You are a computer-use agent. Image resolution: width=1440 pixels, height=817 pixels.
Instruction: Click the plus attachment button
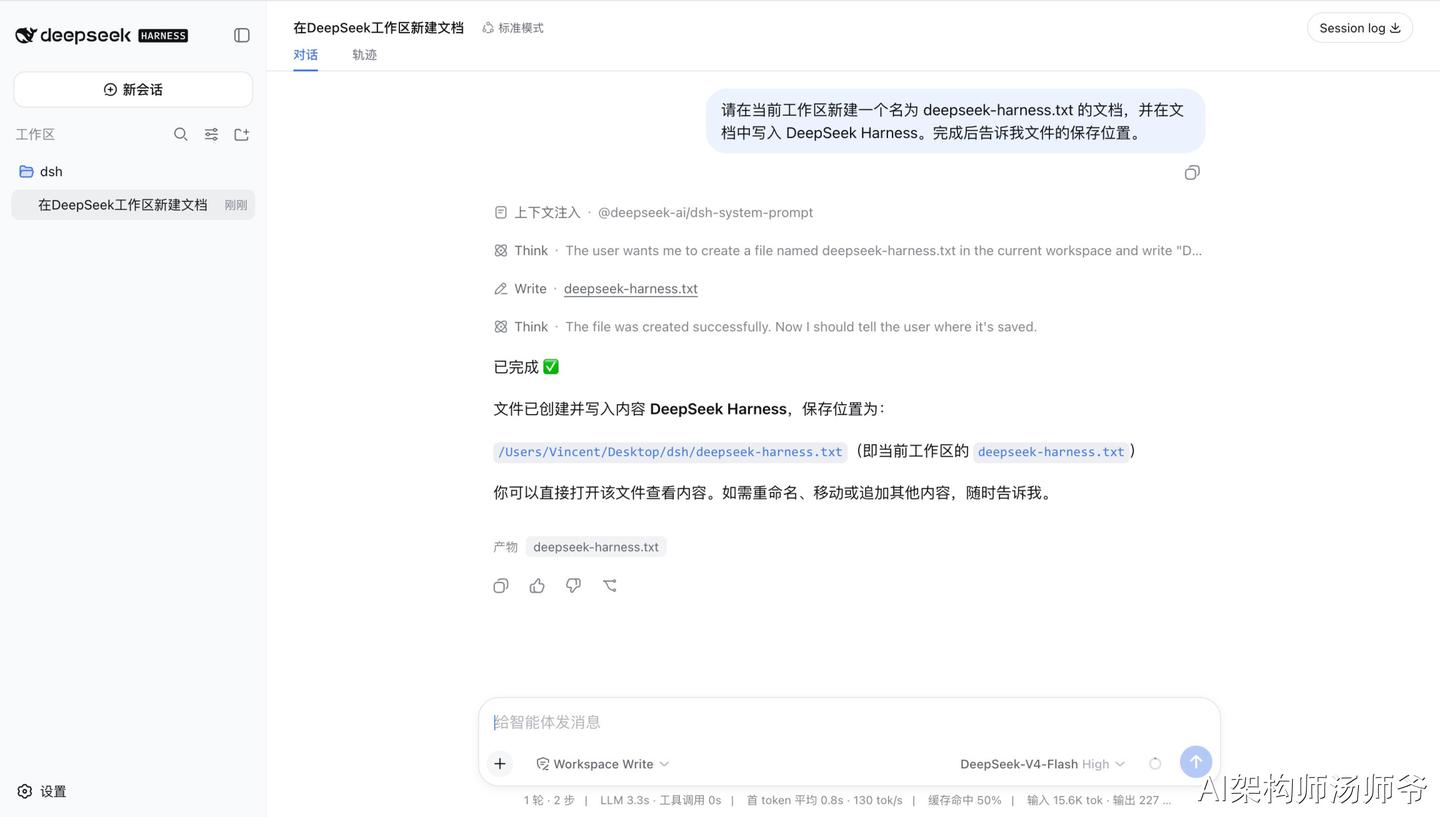click(500, 764)
